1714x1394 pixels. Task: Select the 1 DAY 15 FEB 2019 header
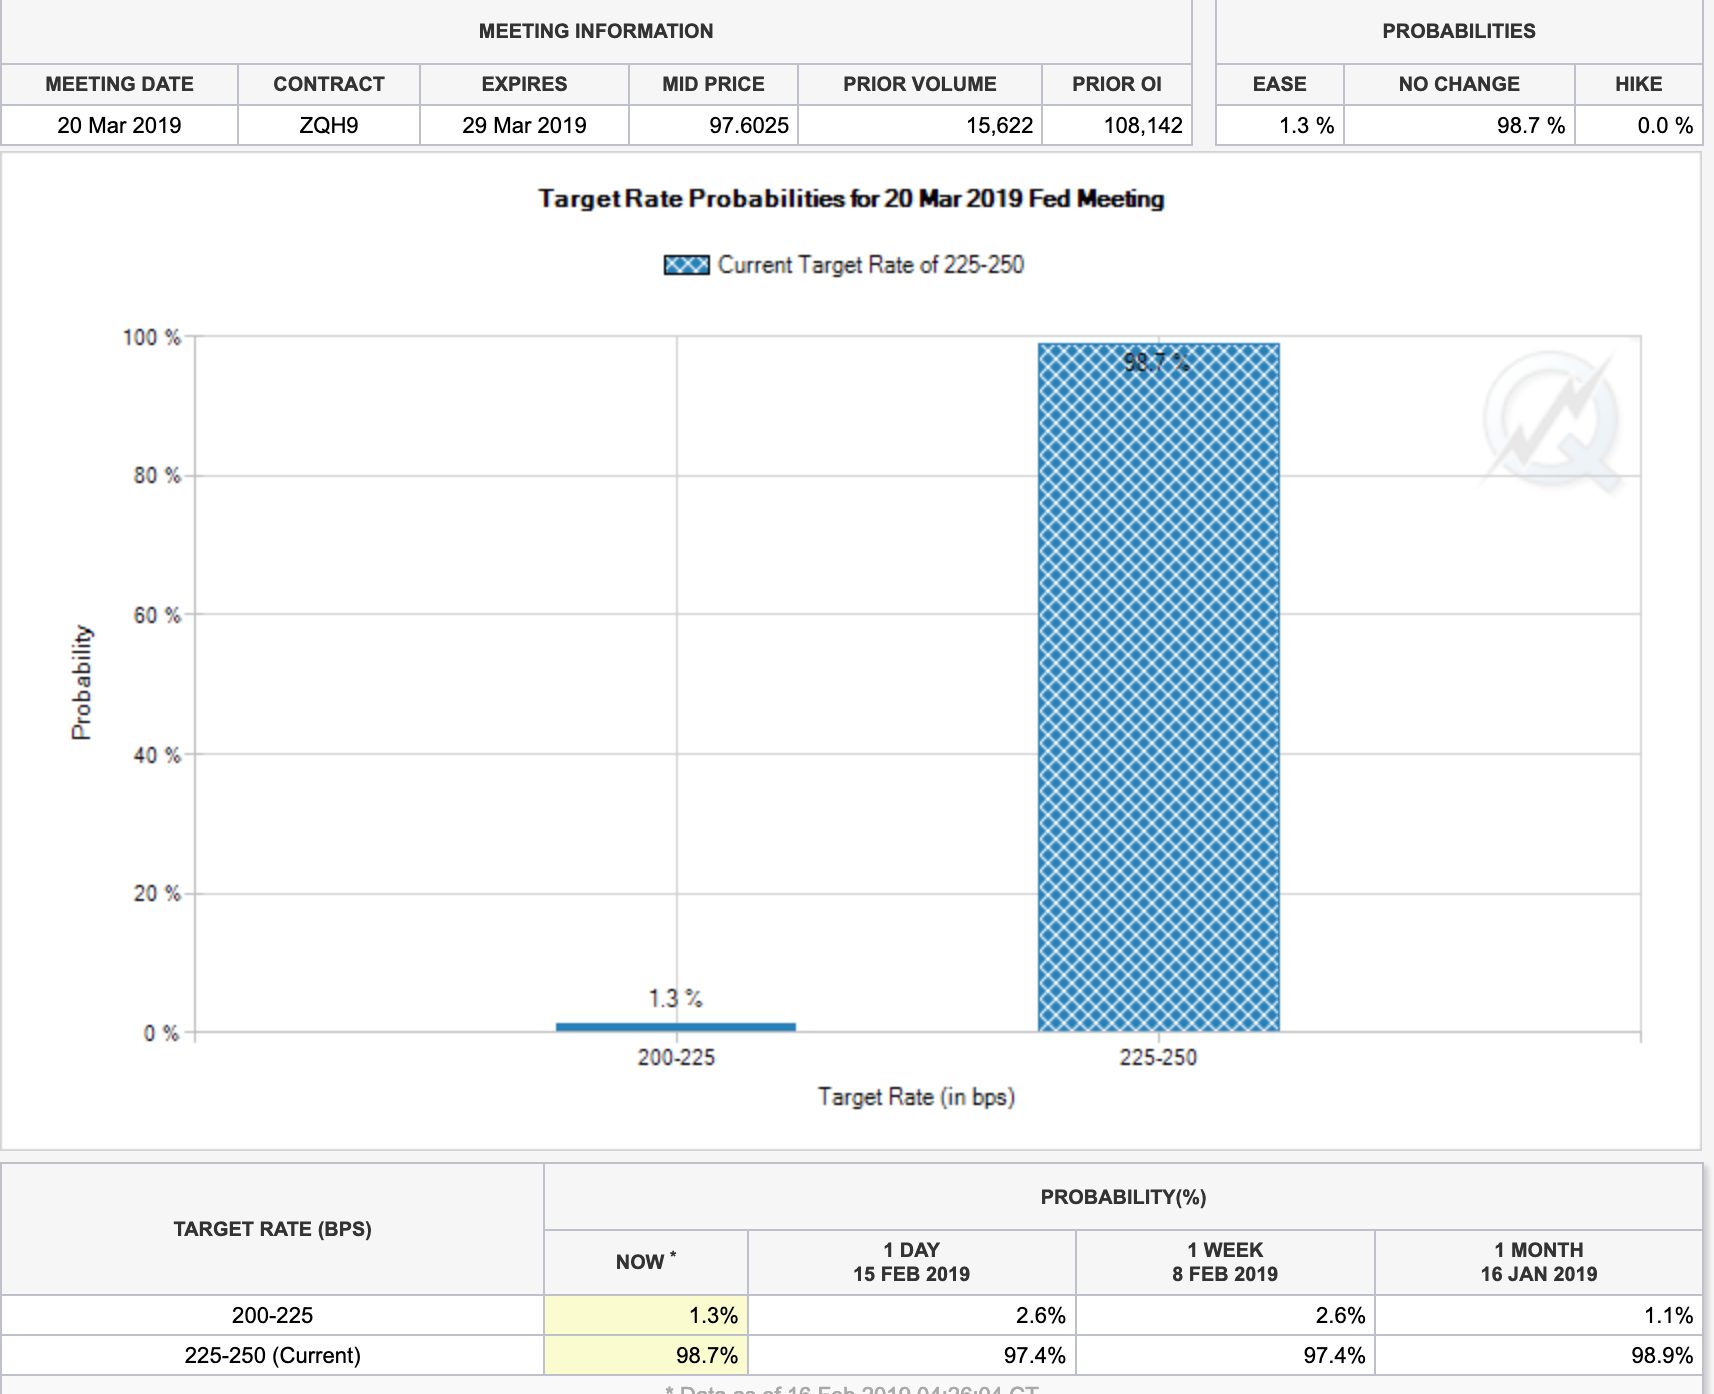(x=911, y=1261)
